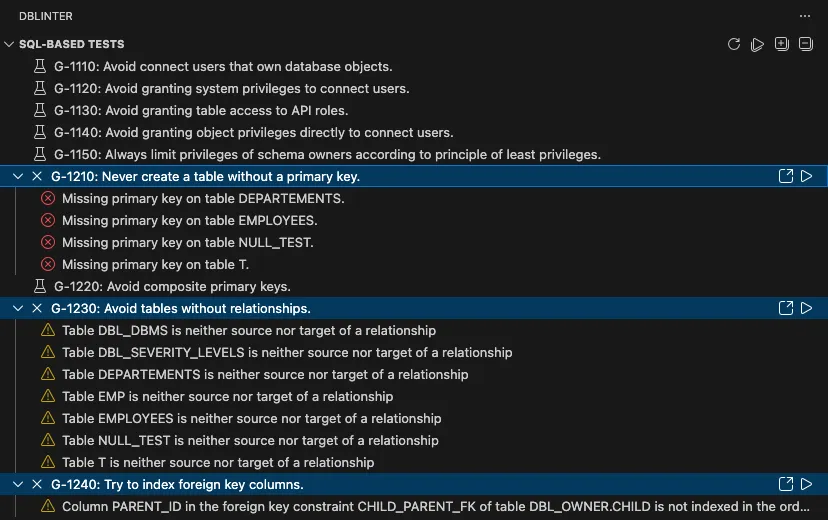This screenshot has width=828, height=520.
Task: Select G-1220 composite primary keys test
Action: [x=170, y=286]
